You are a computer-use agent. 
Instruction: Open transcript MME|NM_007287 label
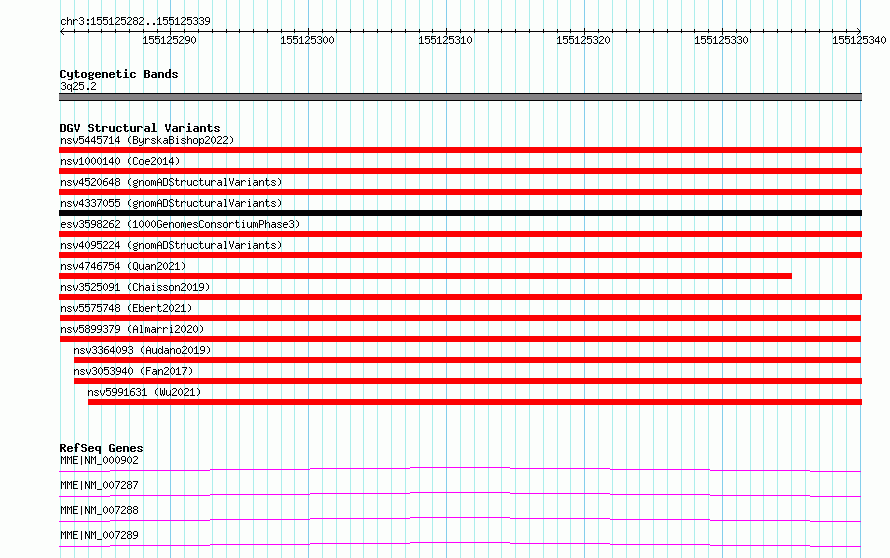click(x=99, y=485)
